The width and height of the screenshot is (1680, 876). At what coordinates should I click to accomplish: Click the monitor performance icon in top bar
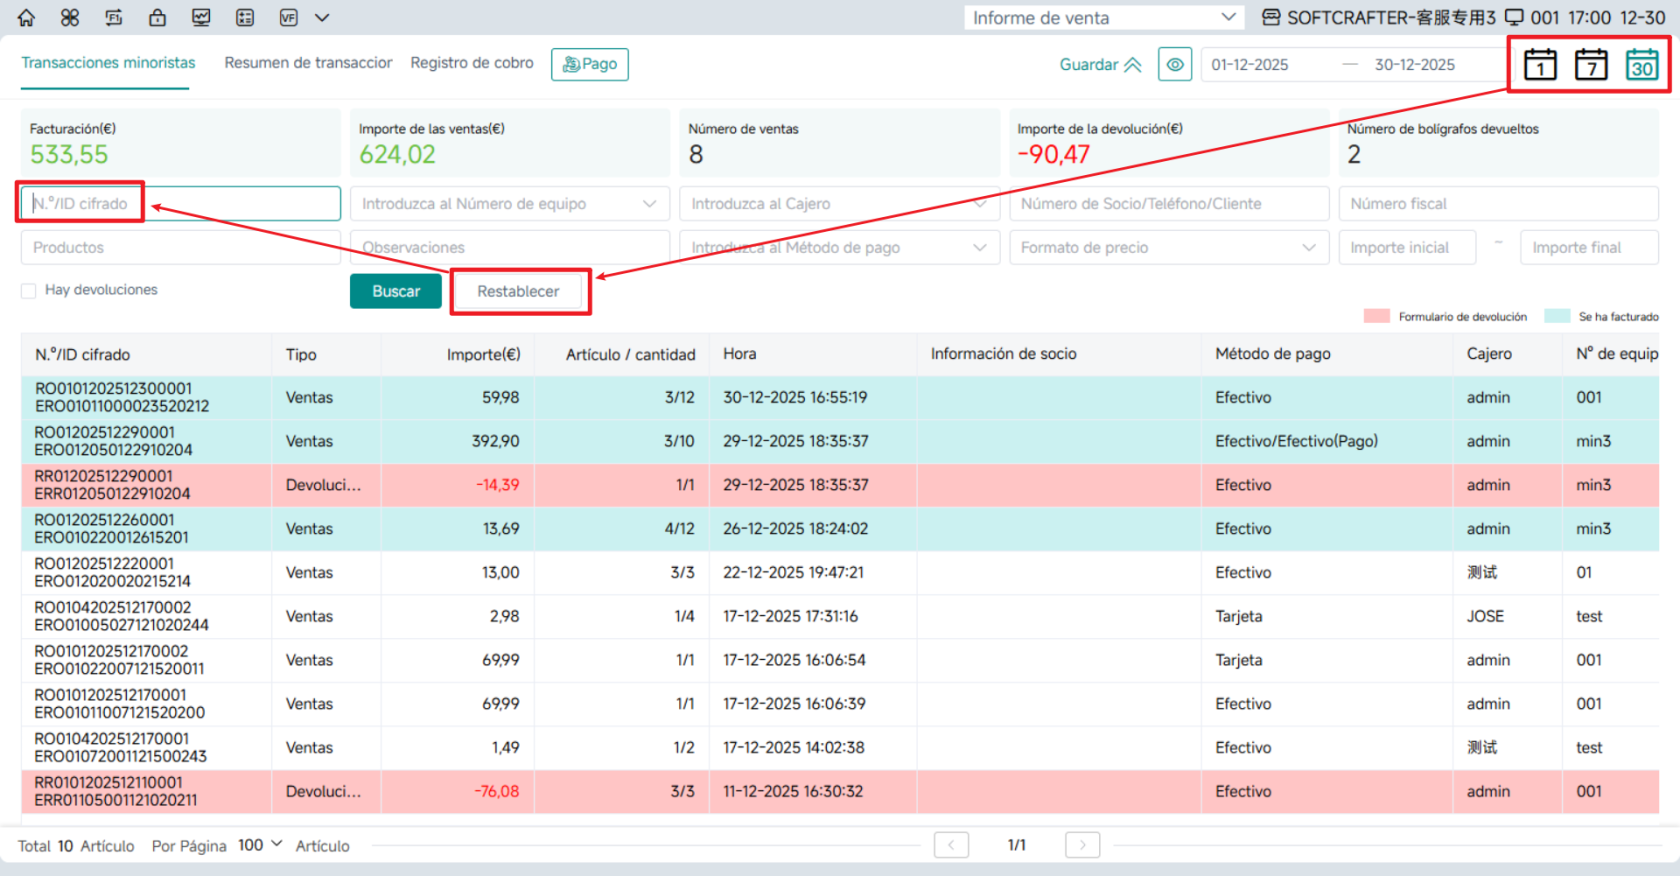point(201,17)
